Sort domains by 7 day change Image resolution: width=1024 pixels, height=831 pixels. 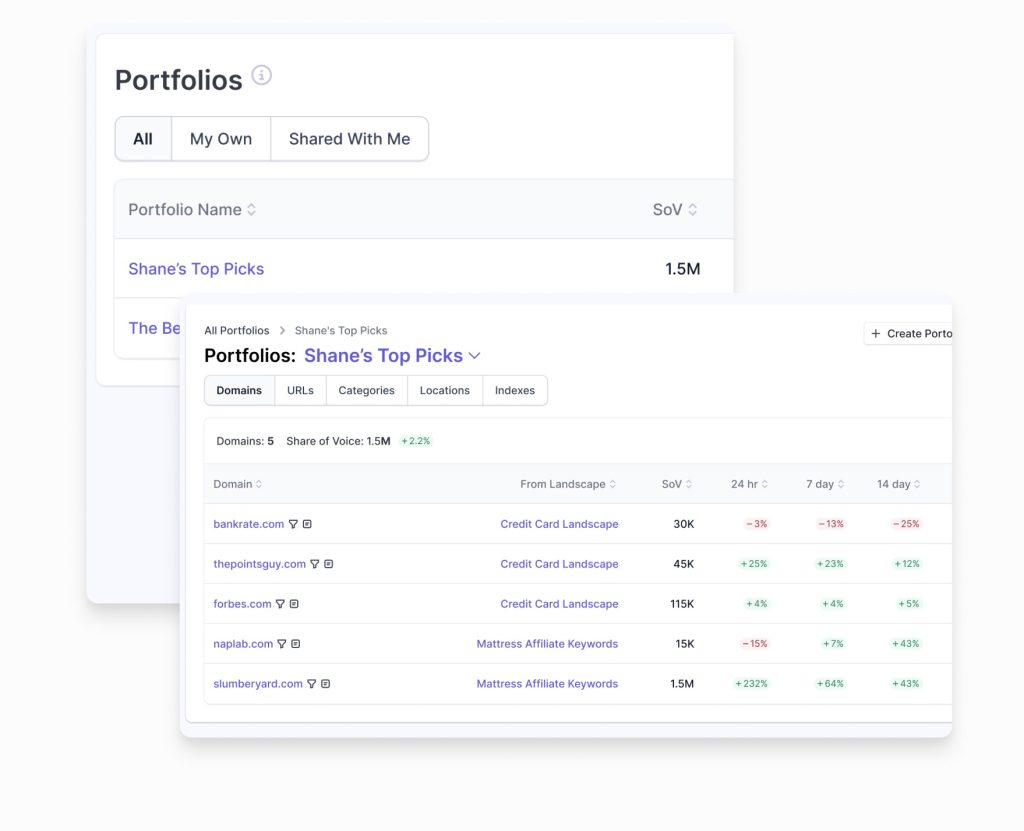pos(825,484)
